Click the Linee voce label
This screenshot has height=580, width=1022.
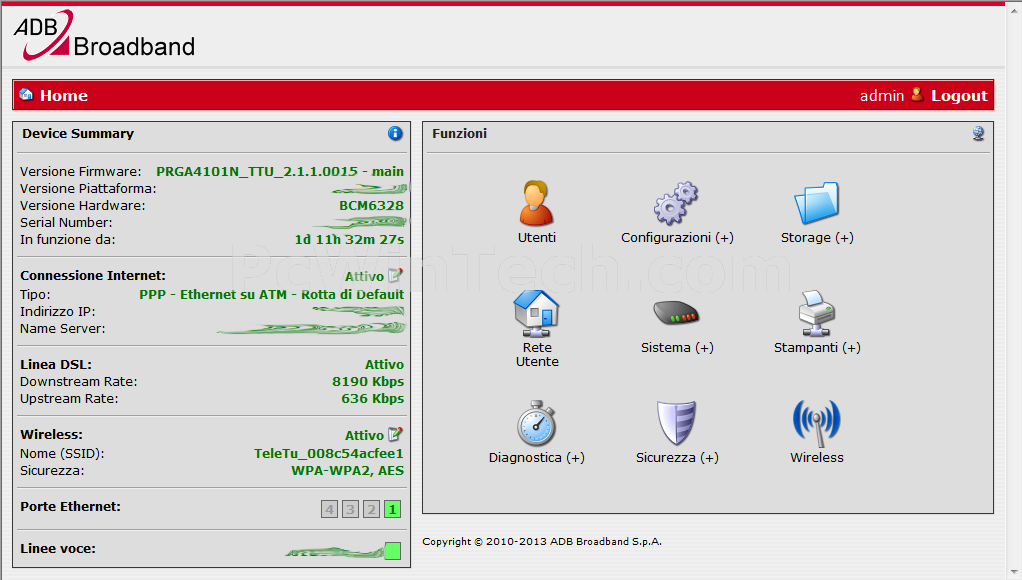(58, 549)
